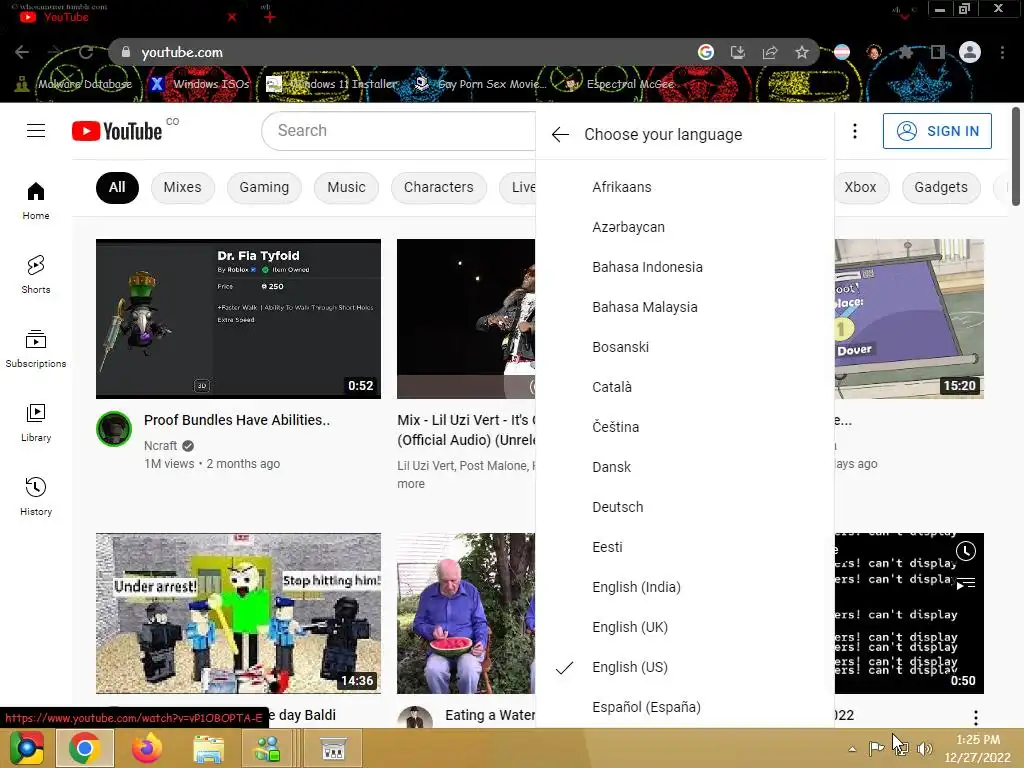The width and height of the screenshot is (1024, 768).
Task: Open the Dr. Fla Tyfold video thumbnail
Action: click(238, 319)
